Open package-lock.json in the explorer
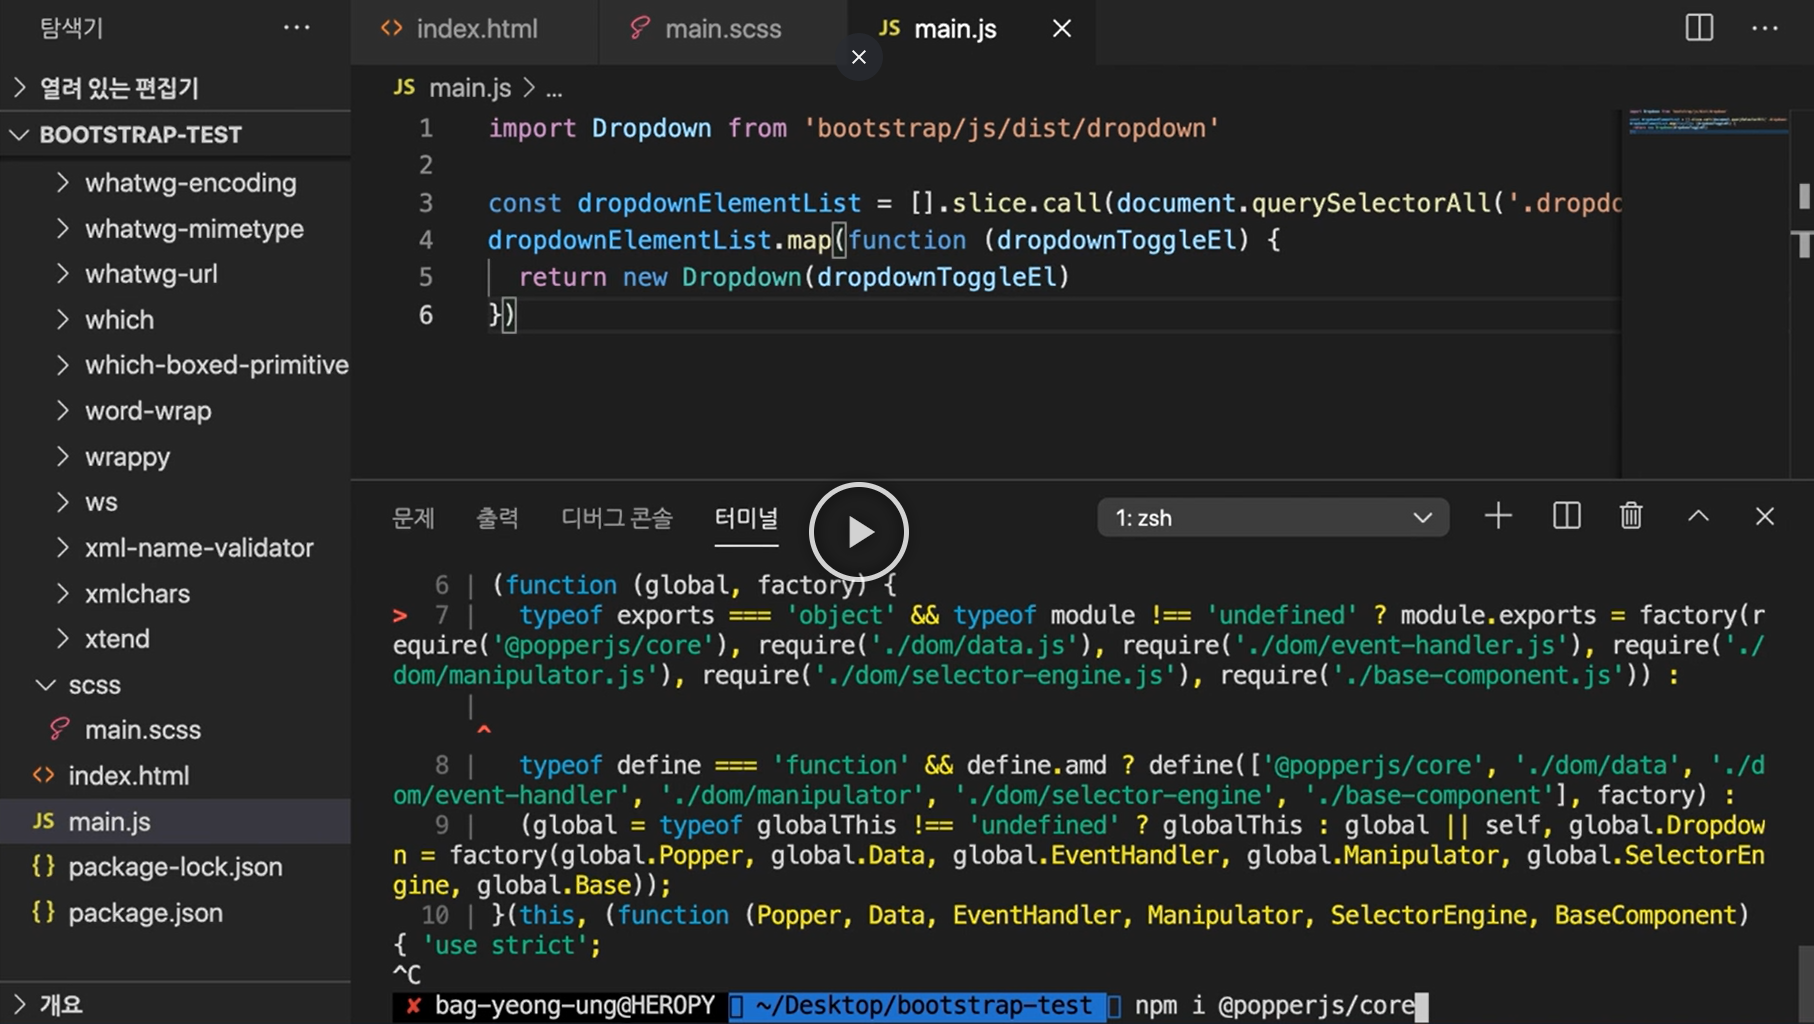Image resolution: width=1814 pixels, height=1024 pixels. tap(175, 867)
